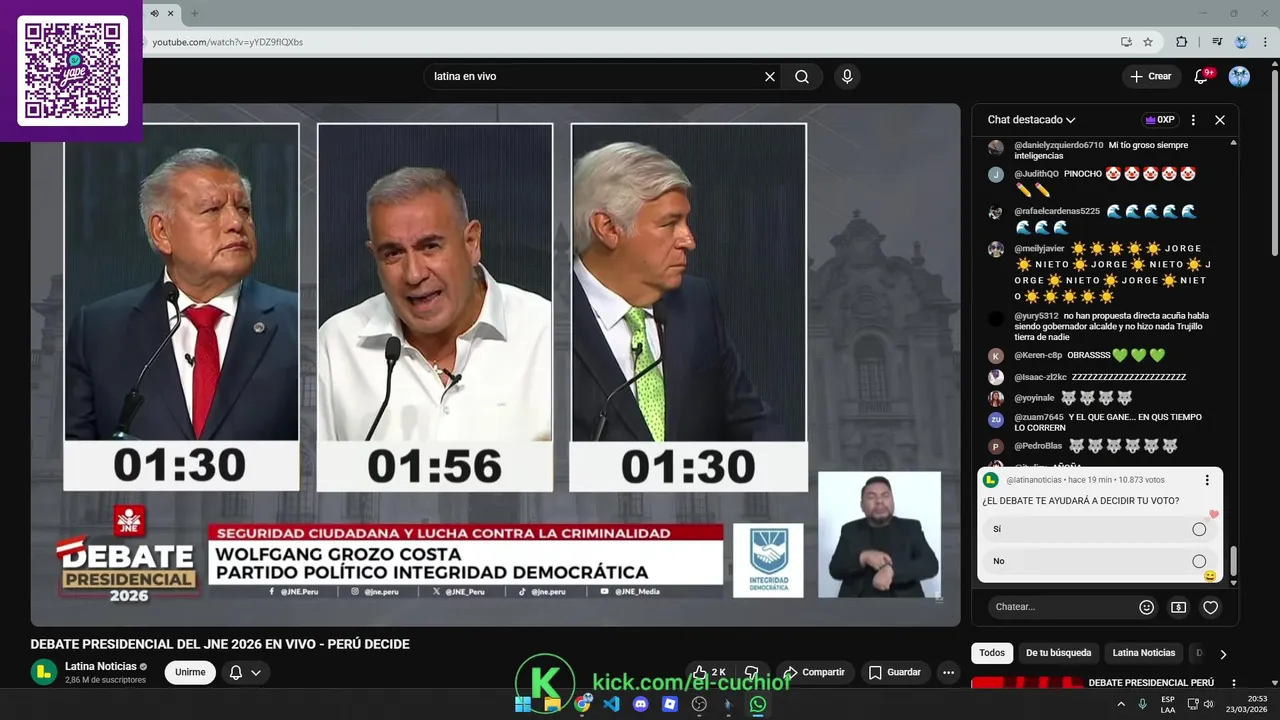Open chat header more options menu
Image resolution: width=1280 pixels, height=720 pixels.
(x=1193, y=120)
